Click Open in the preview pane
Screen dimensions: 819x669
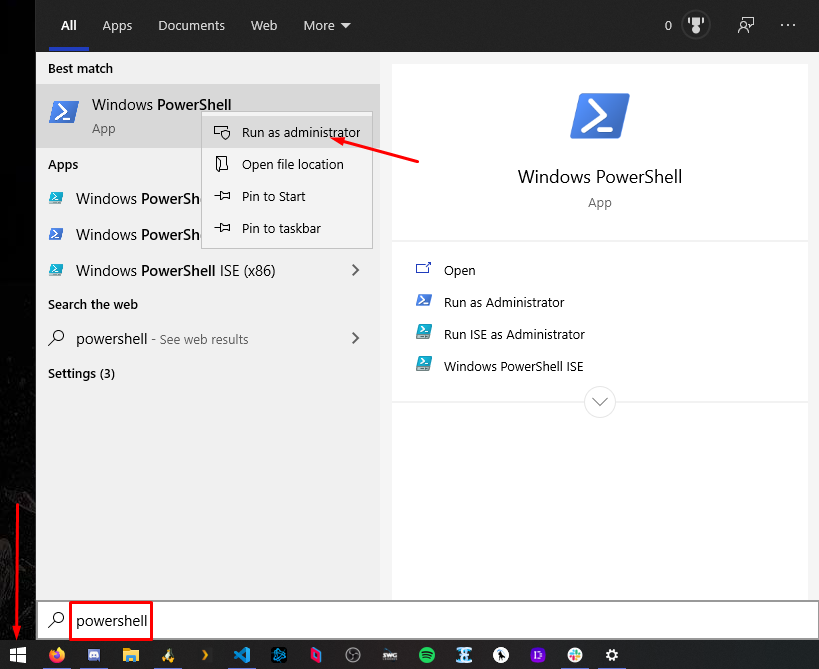[460, 271]
